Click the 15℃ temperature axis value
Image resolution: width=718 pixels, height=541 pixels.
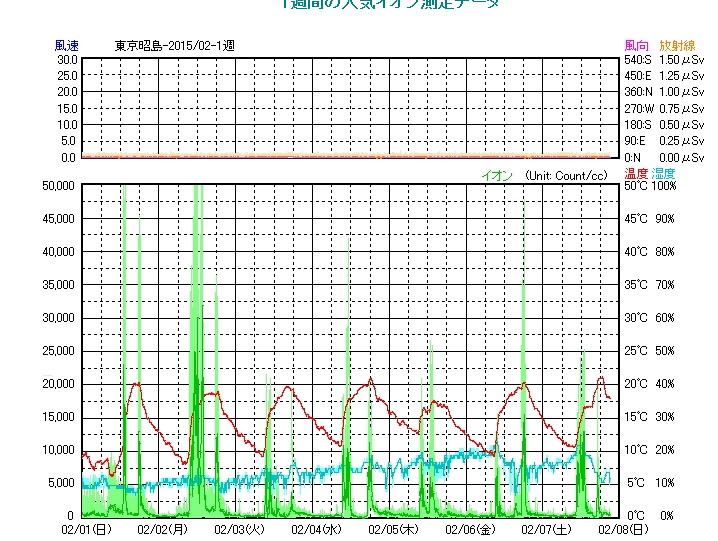pyautogui.click(x=636, y=417)
